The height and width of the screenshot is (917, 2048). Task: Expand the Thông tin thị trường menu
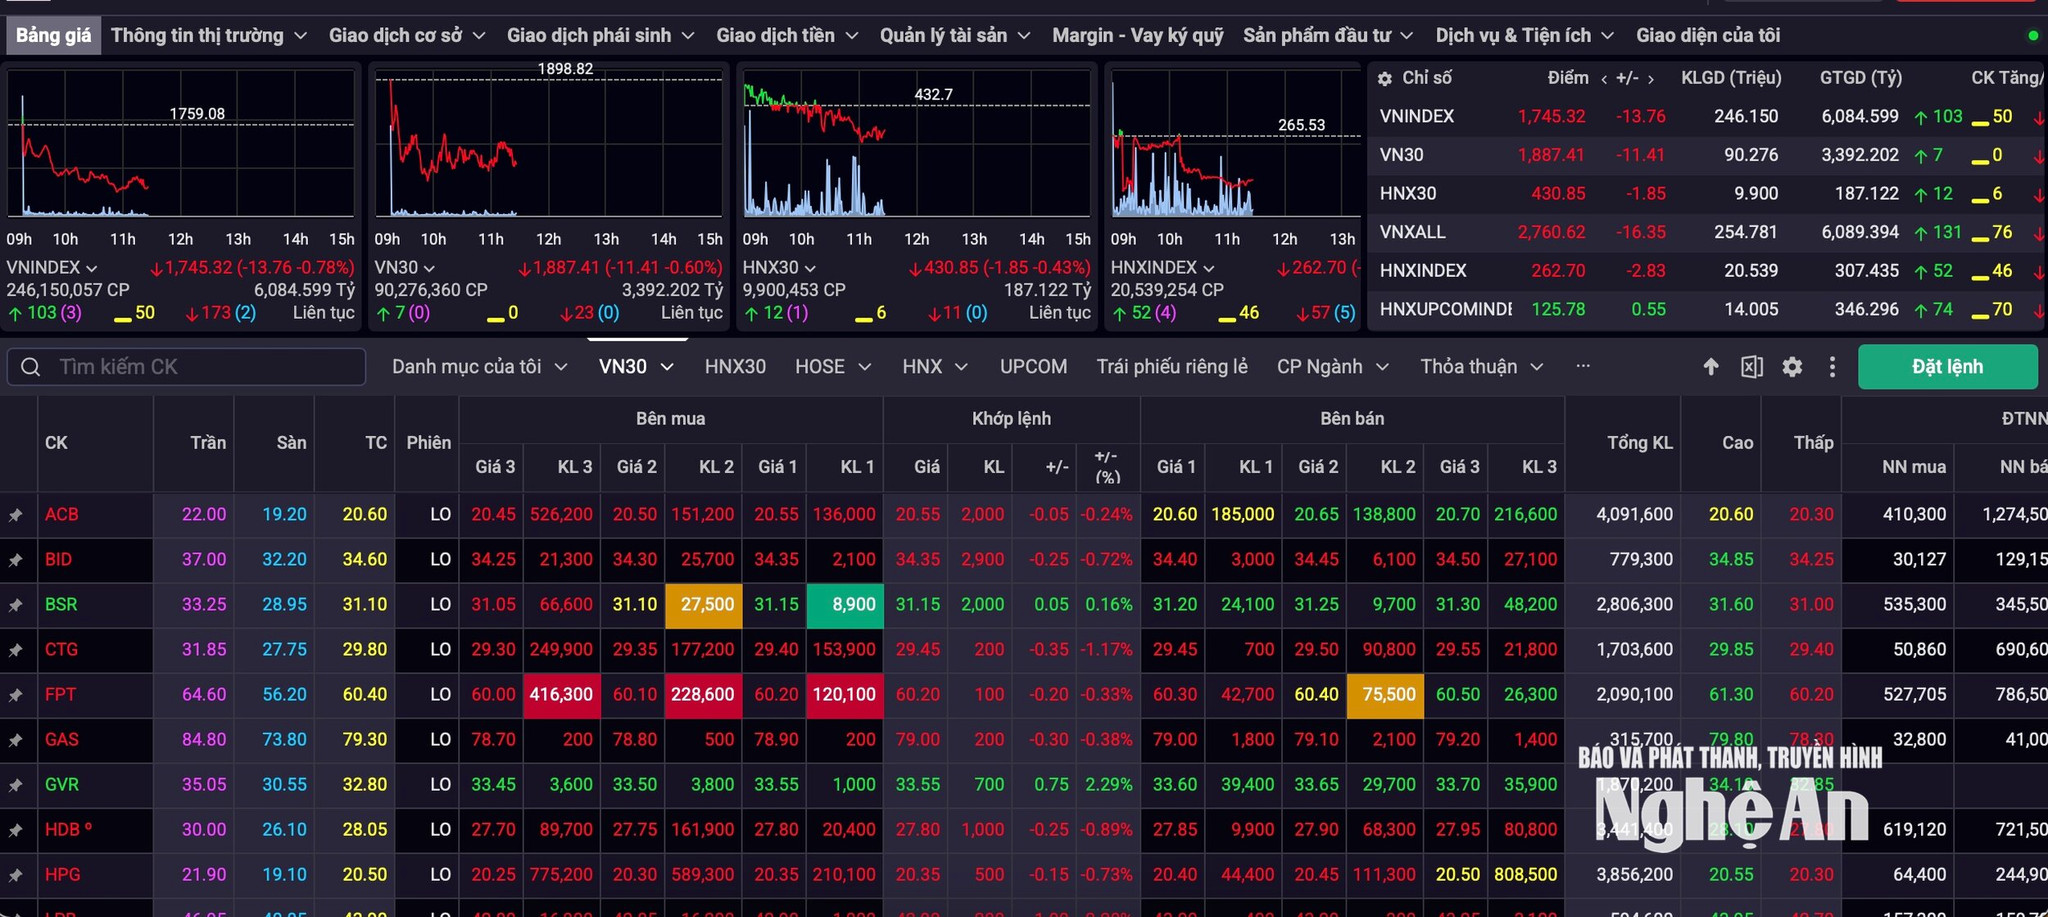(x=209, y=35)
